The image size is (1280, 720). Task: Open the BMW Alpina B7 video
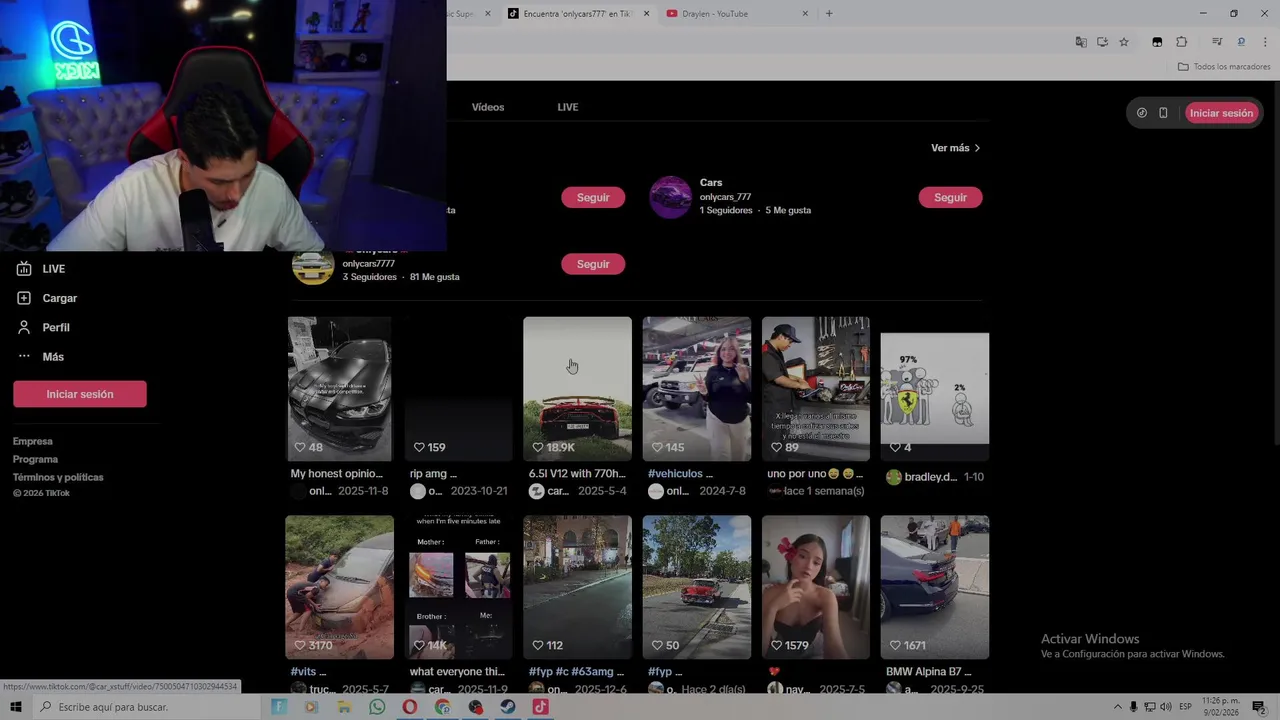click(x=935, y=587)
